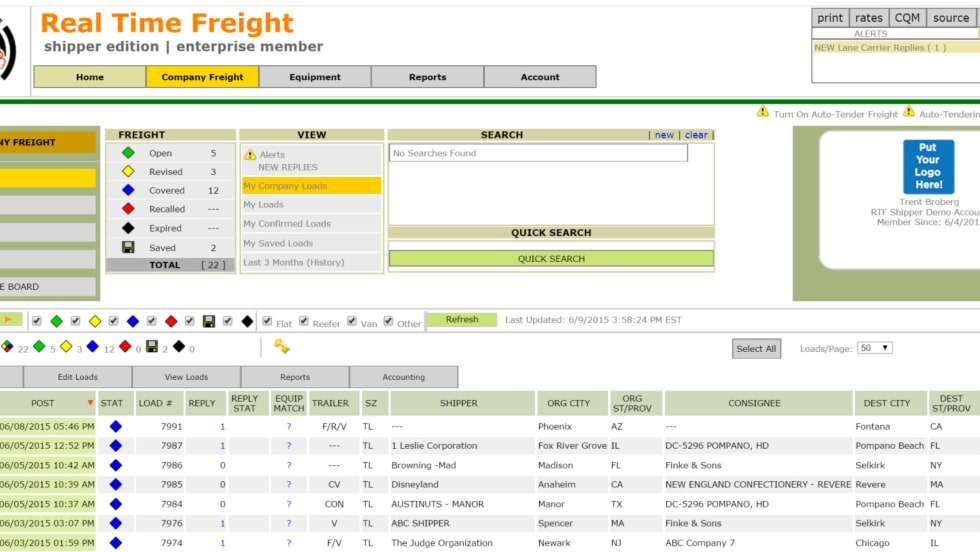Open the Loads/Page dropdown
Image resolution: width=980 pixels, height=552 pixels.
click(x=874, y=348)
